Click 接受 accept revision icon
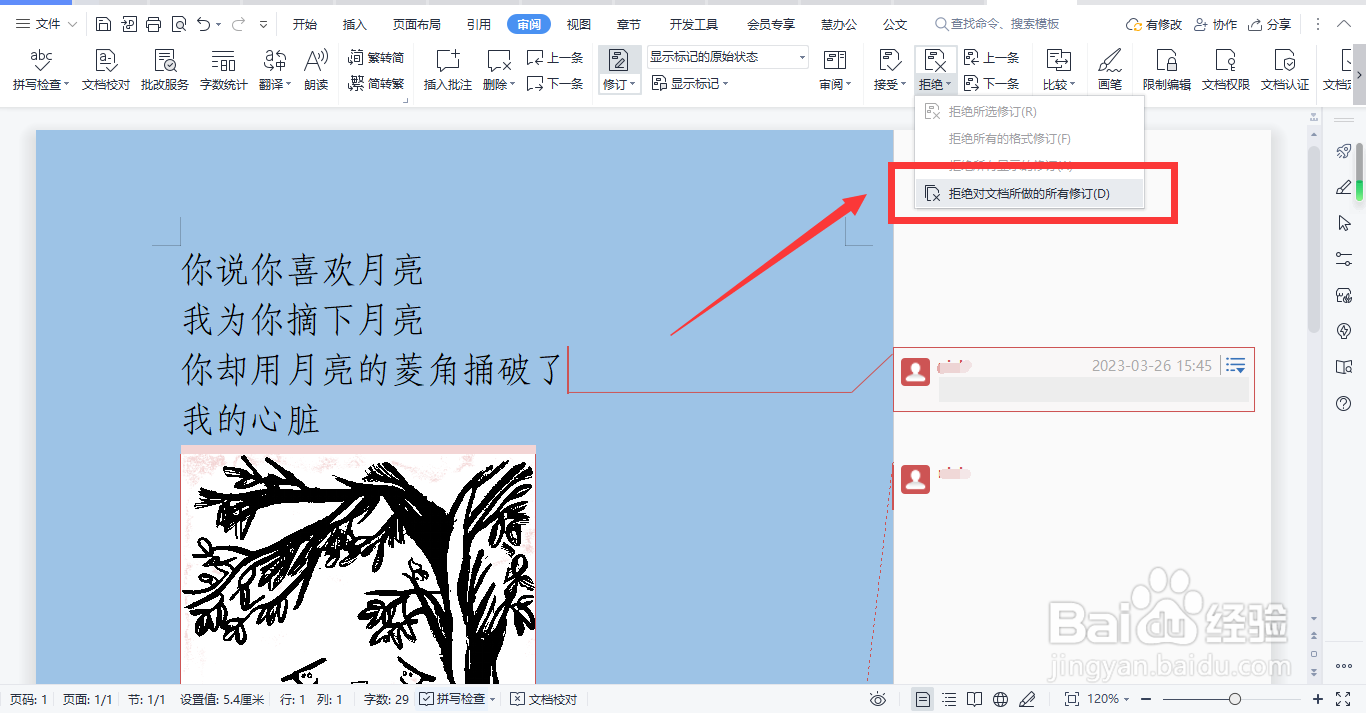 [889, 60]
